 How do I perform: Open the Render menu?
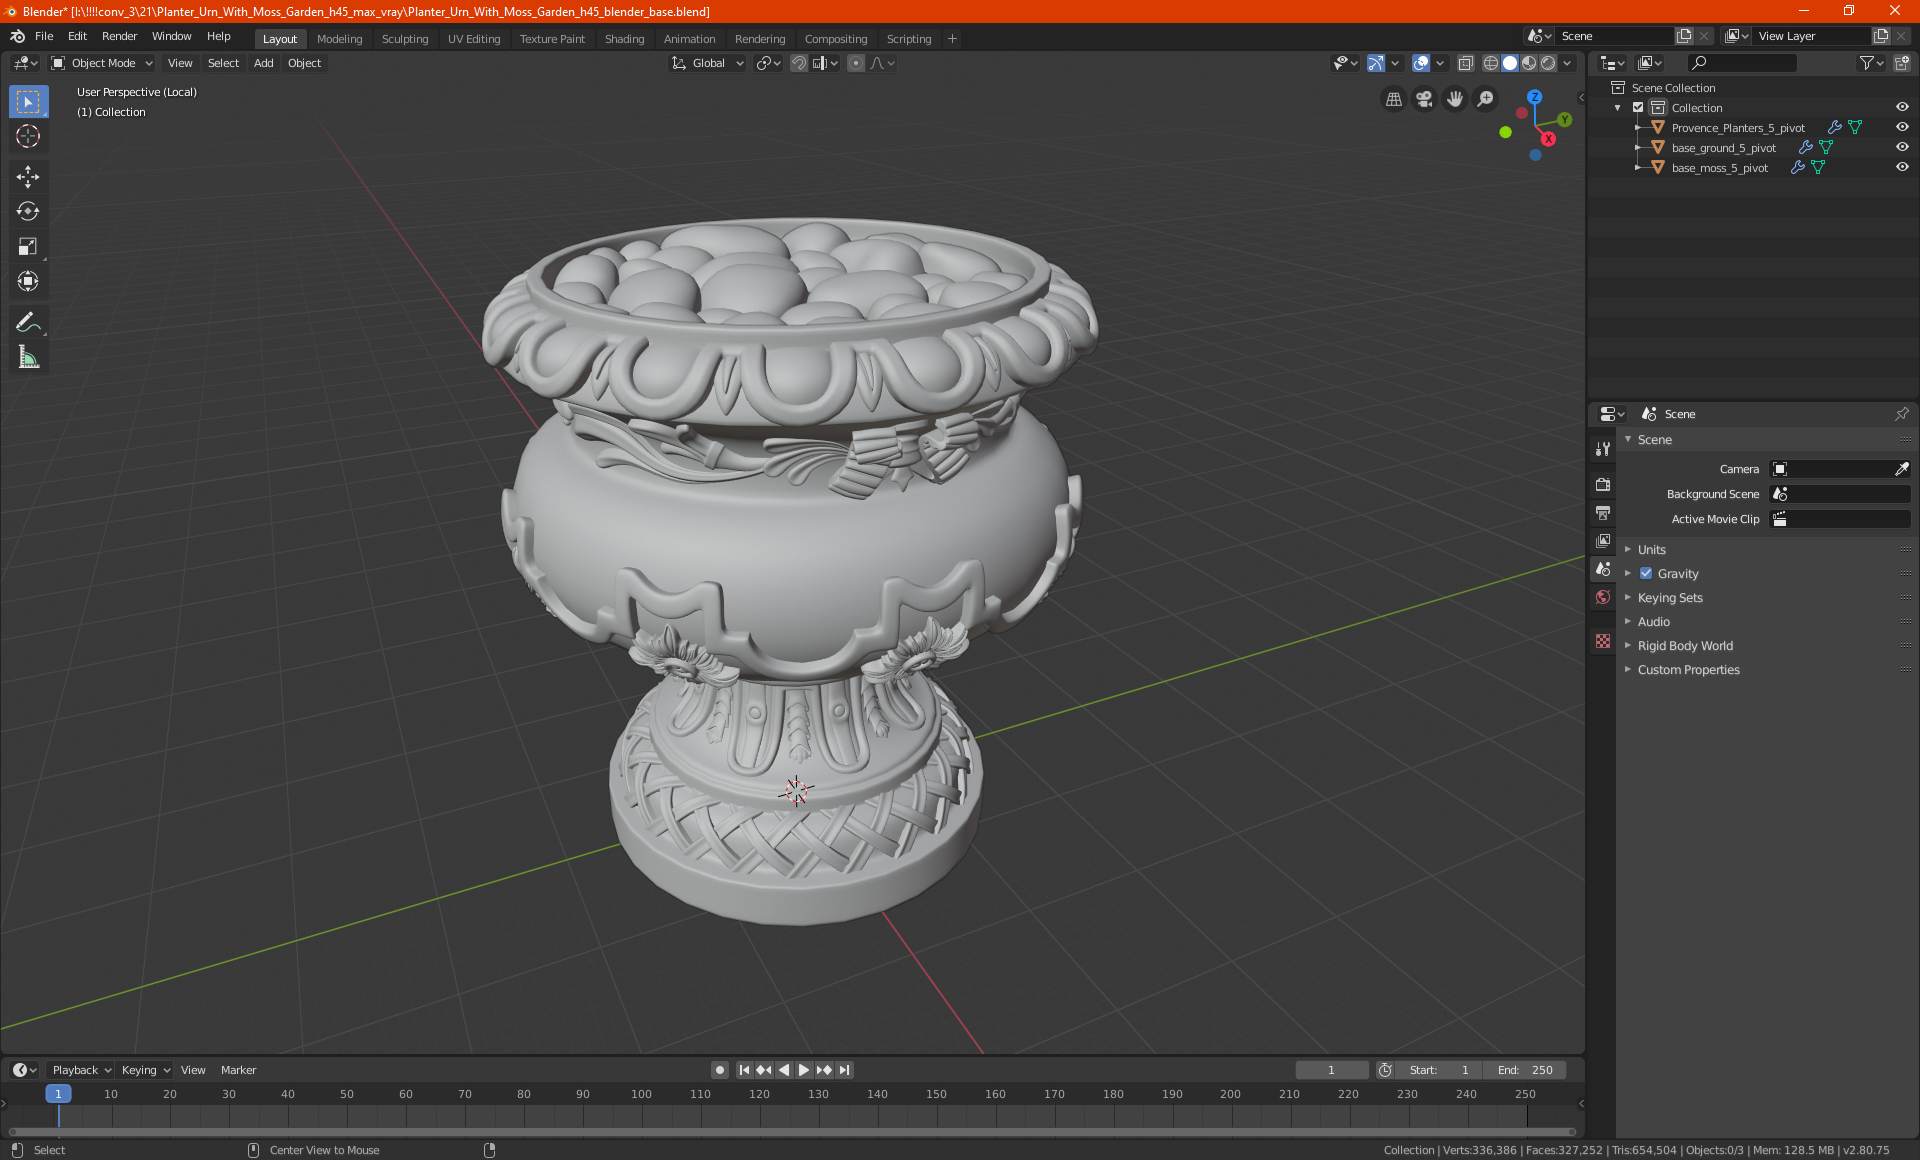point(119,36)
